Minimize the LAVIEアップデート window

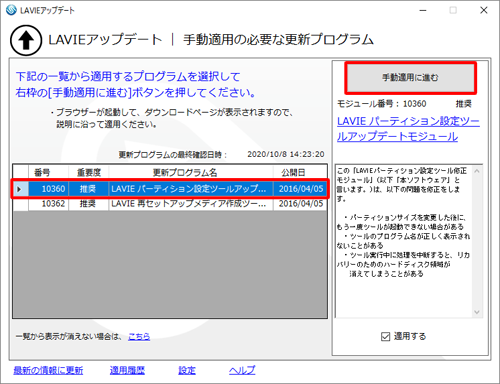click(423, 10)
